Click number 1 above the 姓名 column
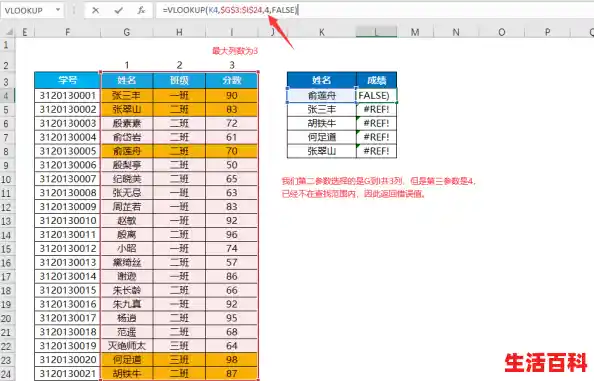 click(127, 65)
